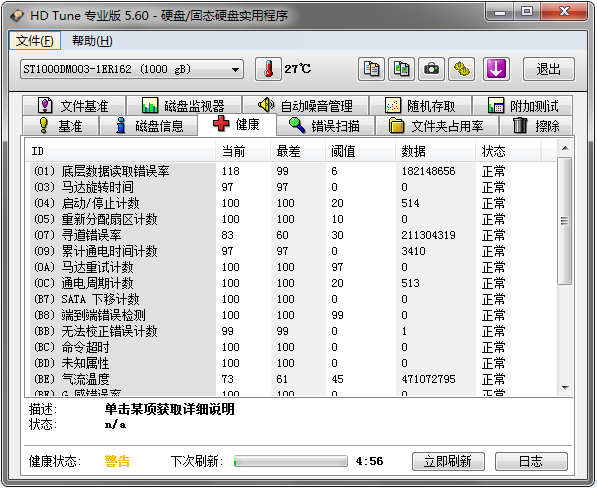The image size is (597, 488).
Task: Click the list scrollbar down arrow
Action: (x=565, y=388)
